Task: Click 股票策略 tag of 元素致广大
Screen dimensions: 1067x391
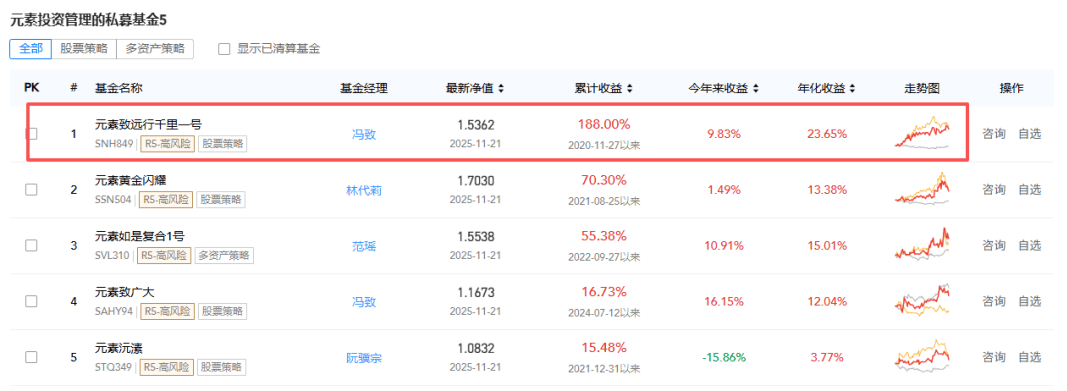Action: (x=223, y=311)
